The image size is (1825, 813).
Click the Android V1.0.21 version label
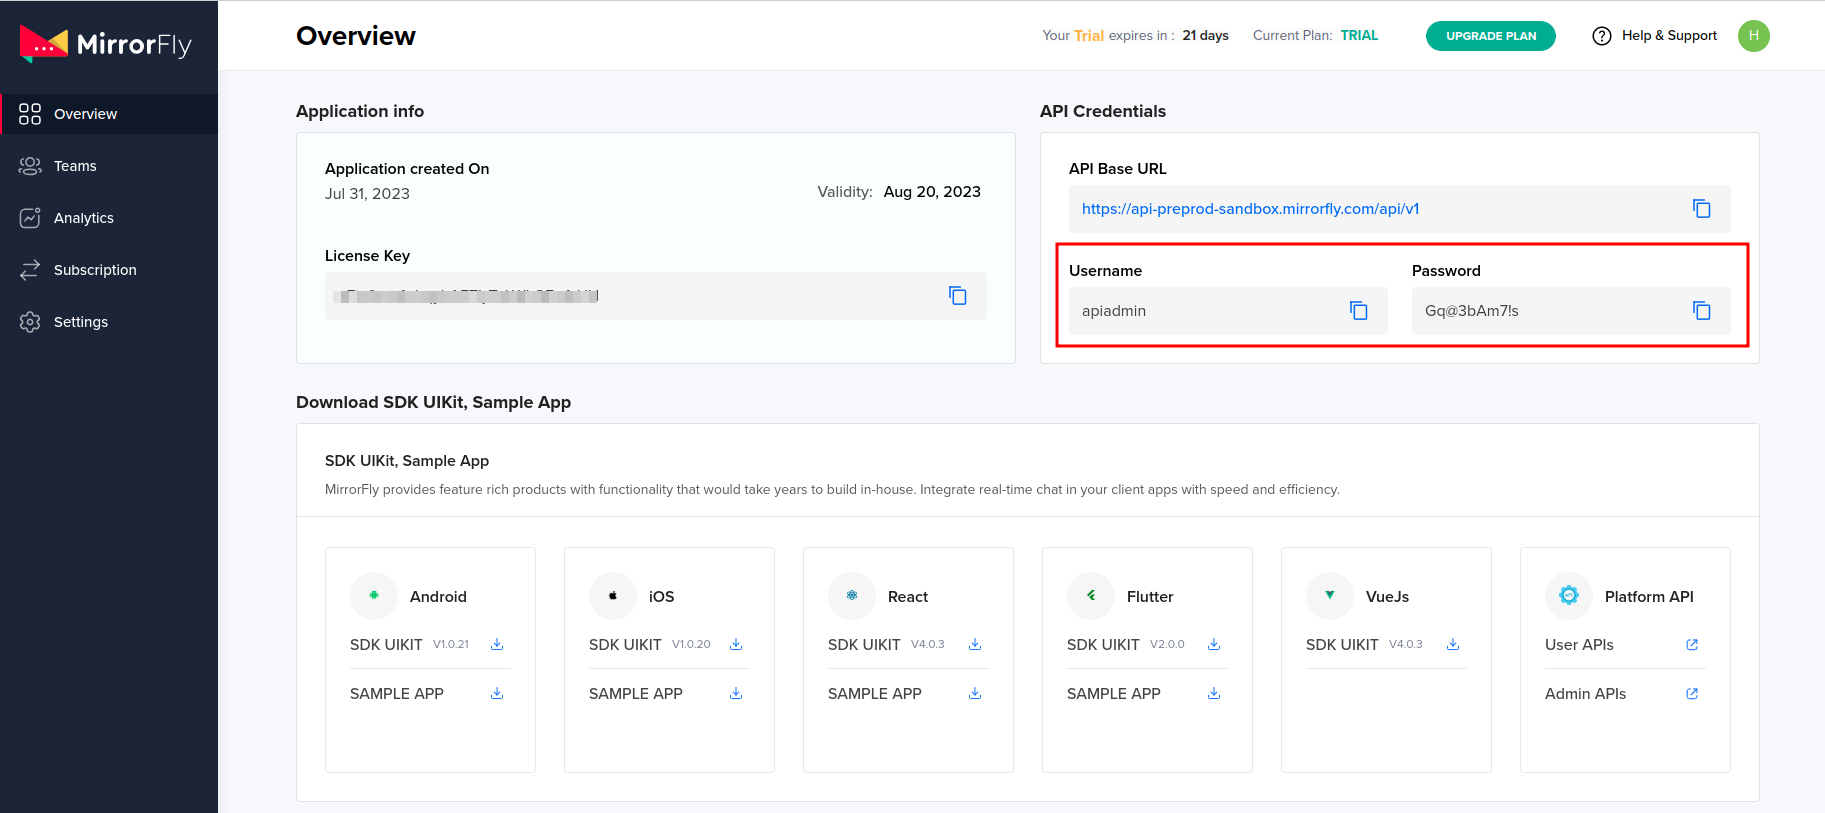pyautogui.click(x=451, y=644)
